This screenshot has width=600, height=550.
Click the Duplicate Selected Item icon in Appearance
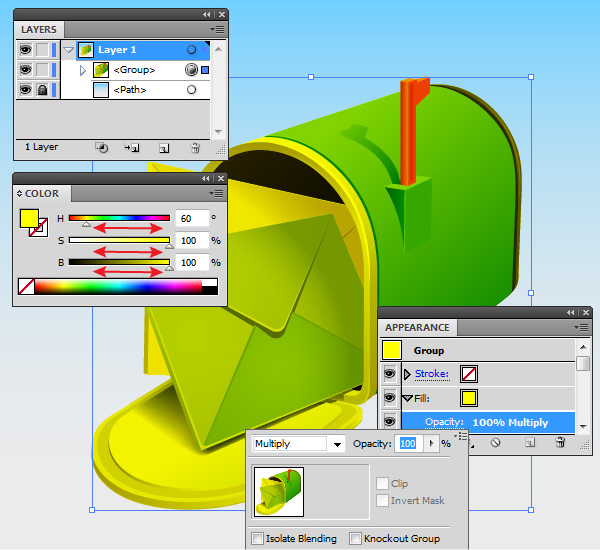(x=527, y=440)
